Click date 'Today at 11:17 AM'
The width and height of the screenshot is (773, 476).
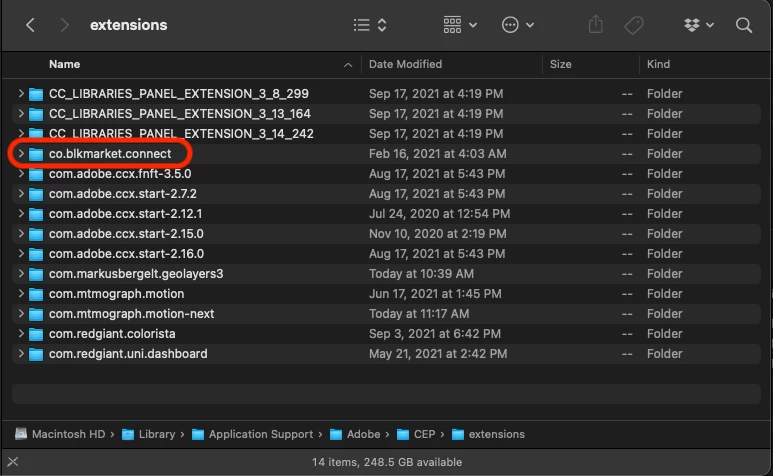tap(419, 314)
